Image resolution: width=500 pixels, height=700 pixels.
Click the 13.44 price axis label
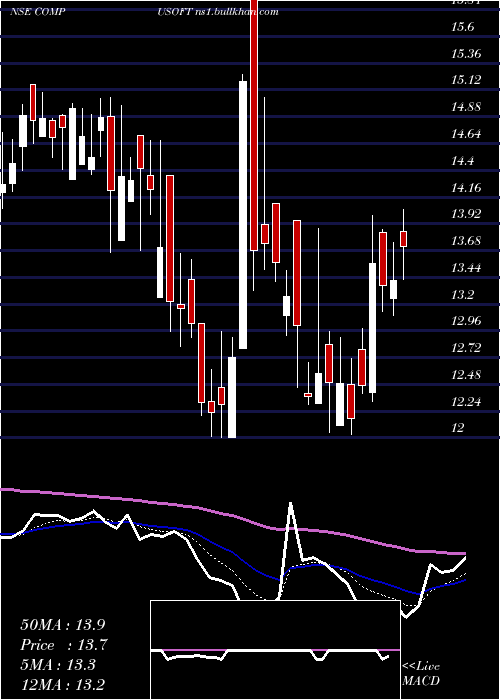coord(466,267)
